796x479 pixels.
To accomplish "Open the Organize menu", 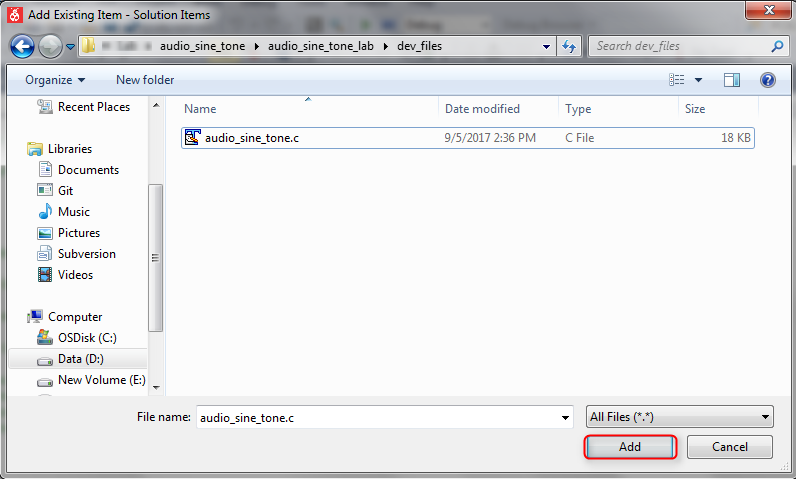I will pos(55,80).
